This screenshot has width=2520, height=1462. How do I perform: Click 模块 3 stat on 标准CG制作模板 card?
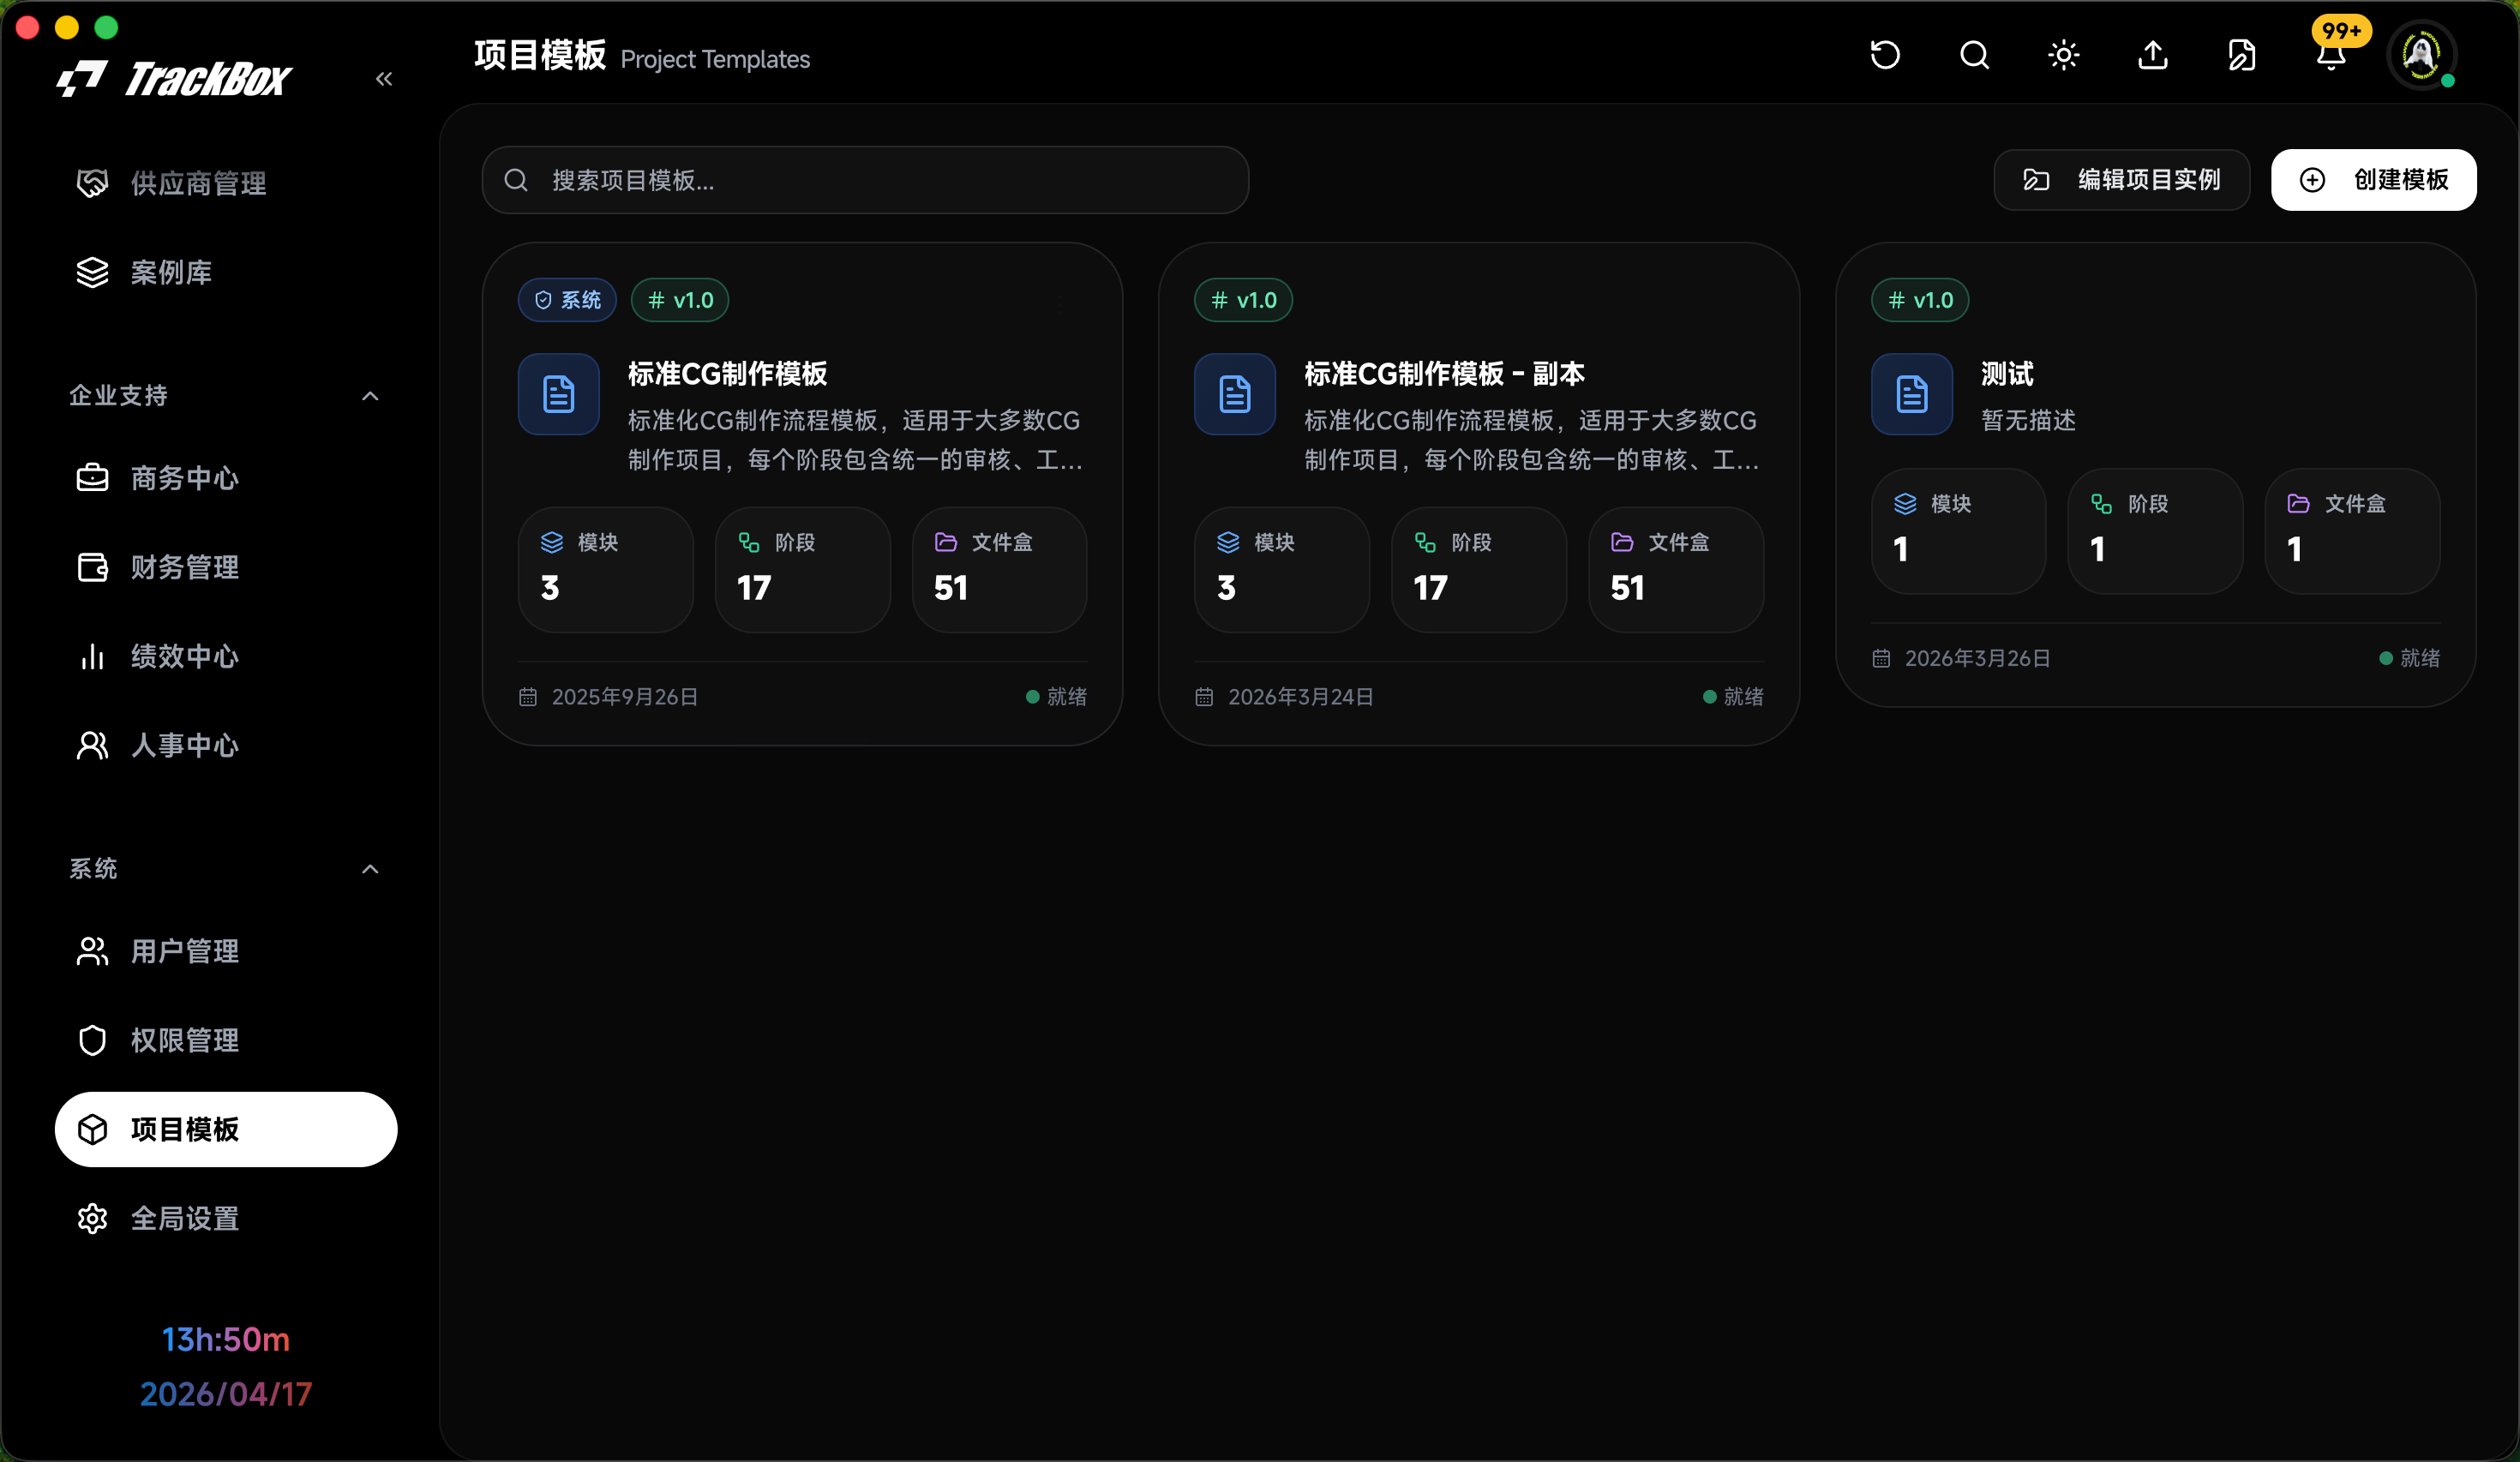[x=605, y=569]
